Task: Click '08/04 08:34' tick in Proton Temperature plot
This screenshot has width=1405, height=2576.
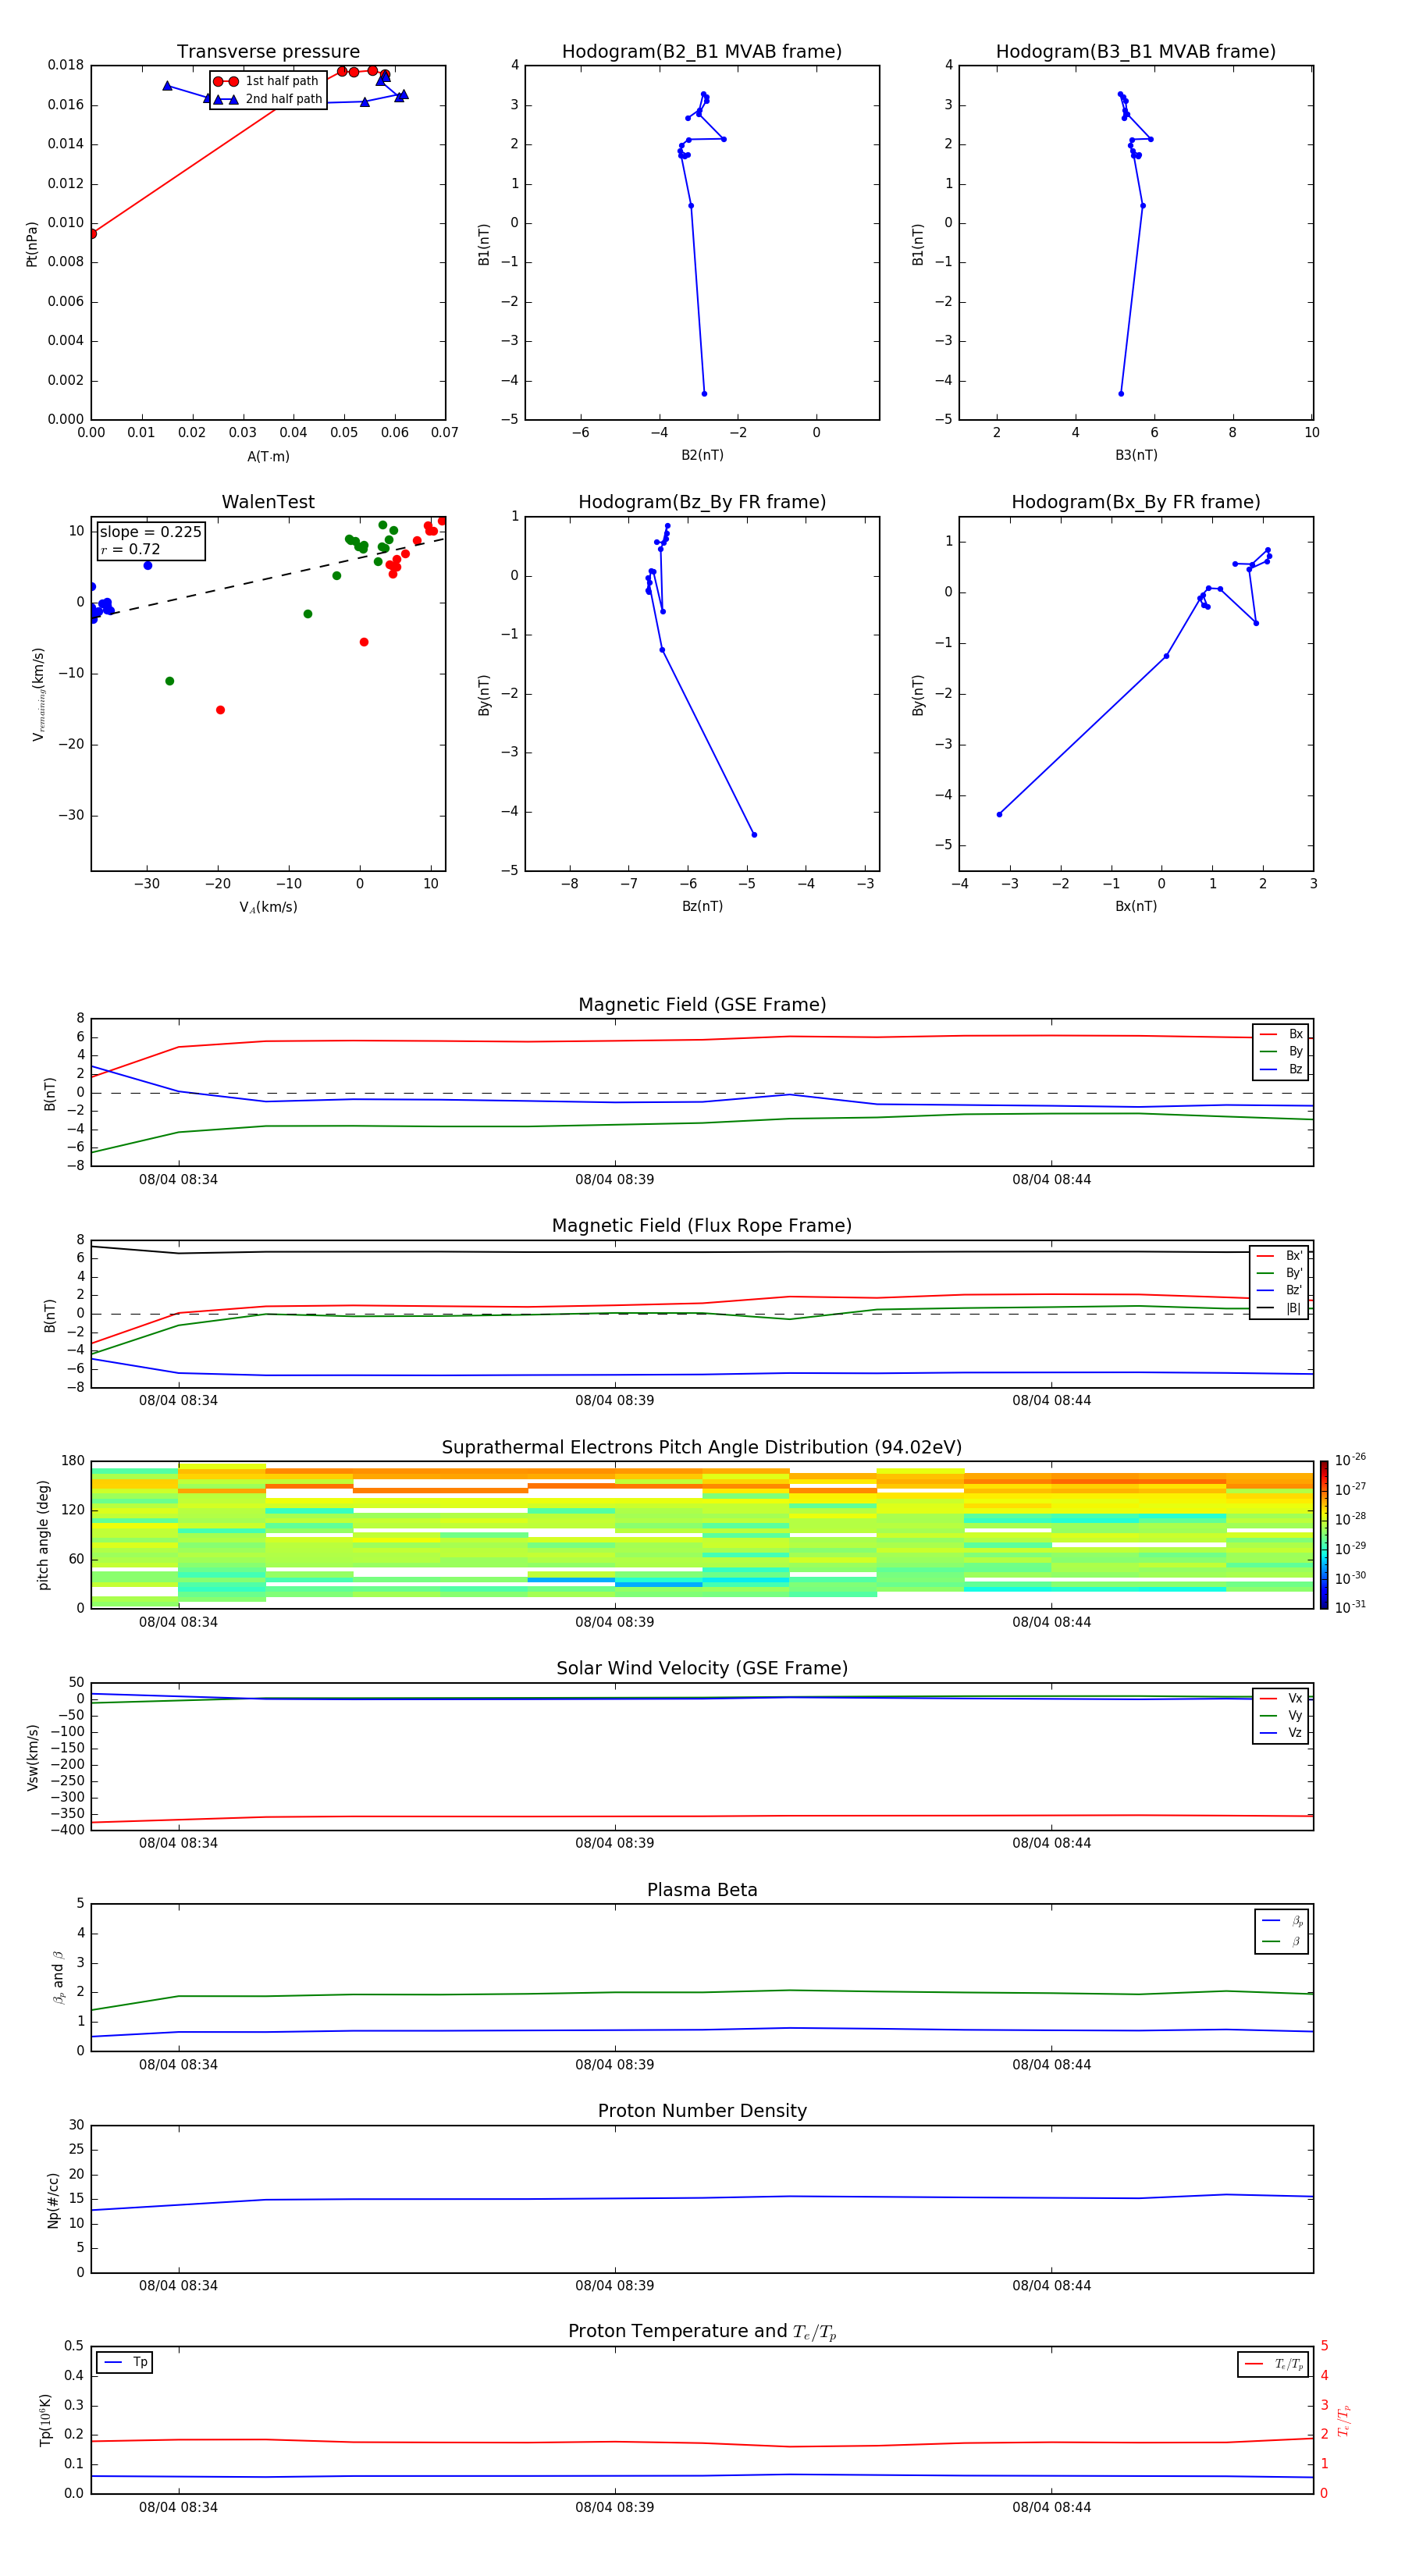Action: tap(178, 2507)
